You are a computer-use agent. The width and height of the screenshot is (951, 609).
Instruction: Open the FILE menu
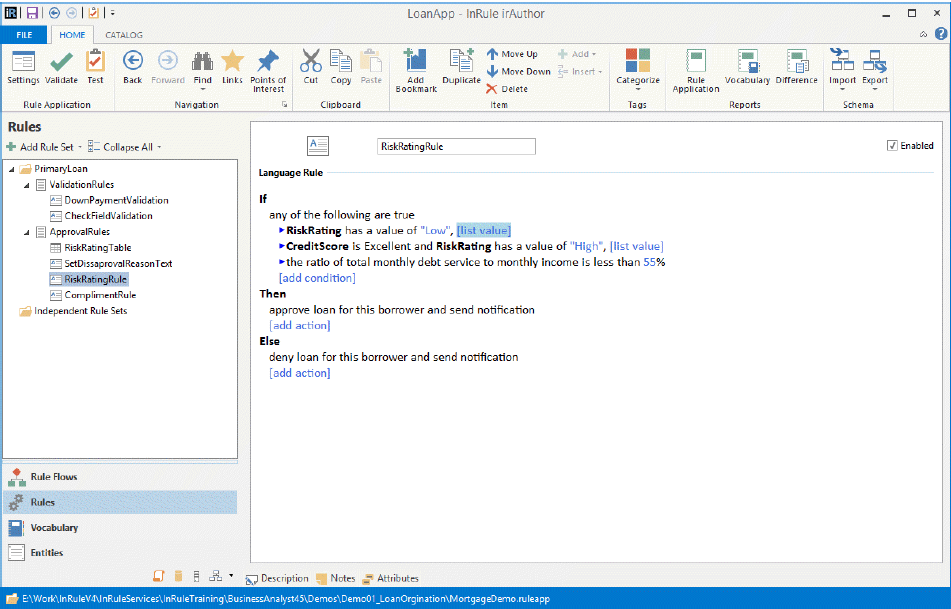[x=24, y=35]
